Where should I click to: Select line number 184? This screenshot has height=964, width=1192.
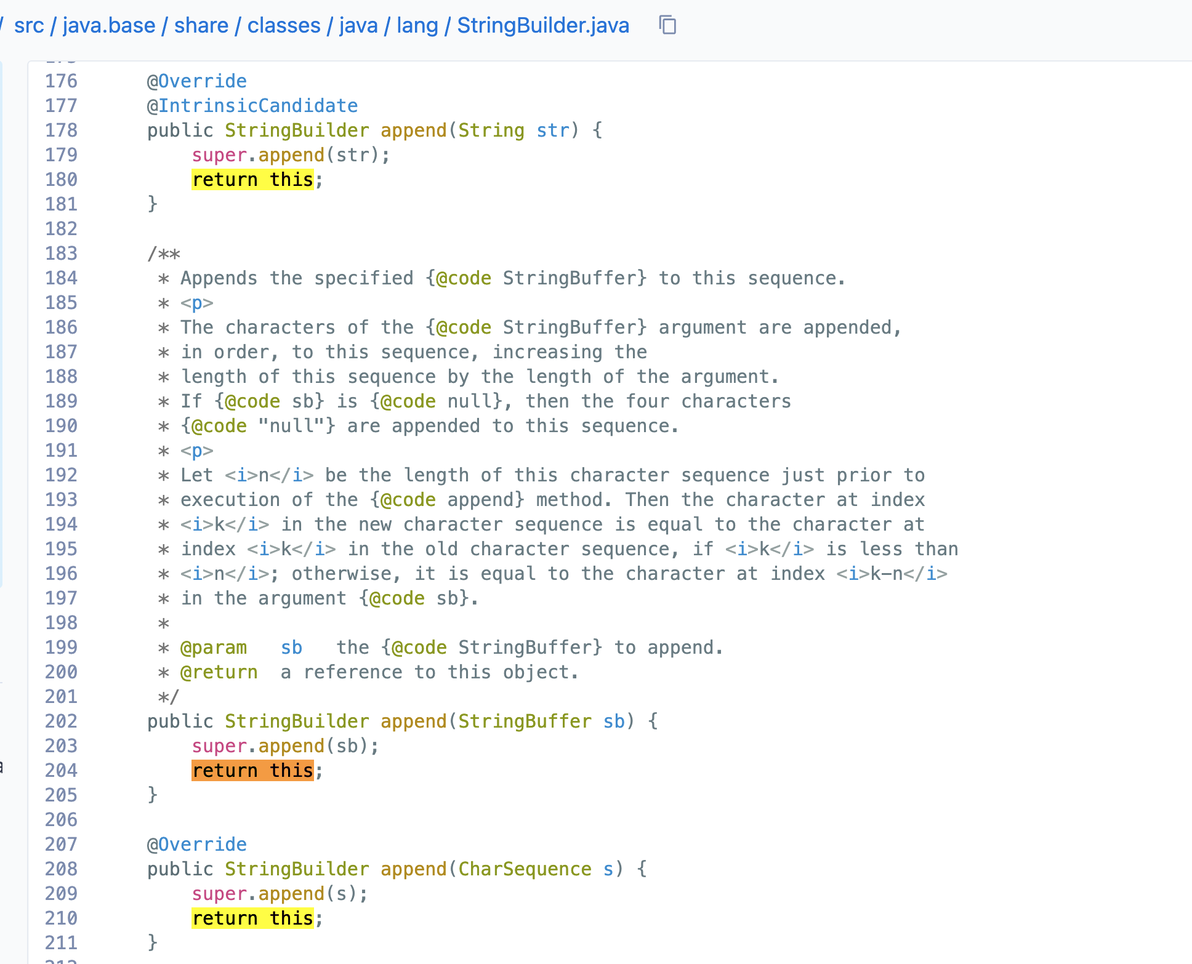[61, 278]
